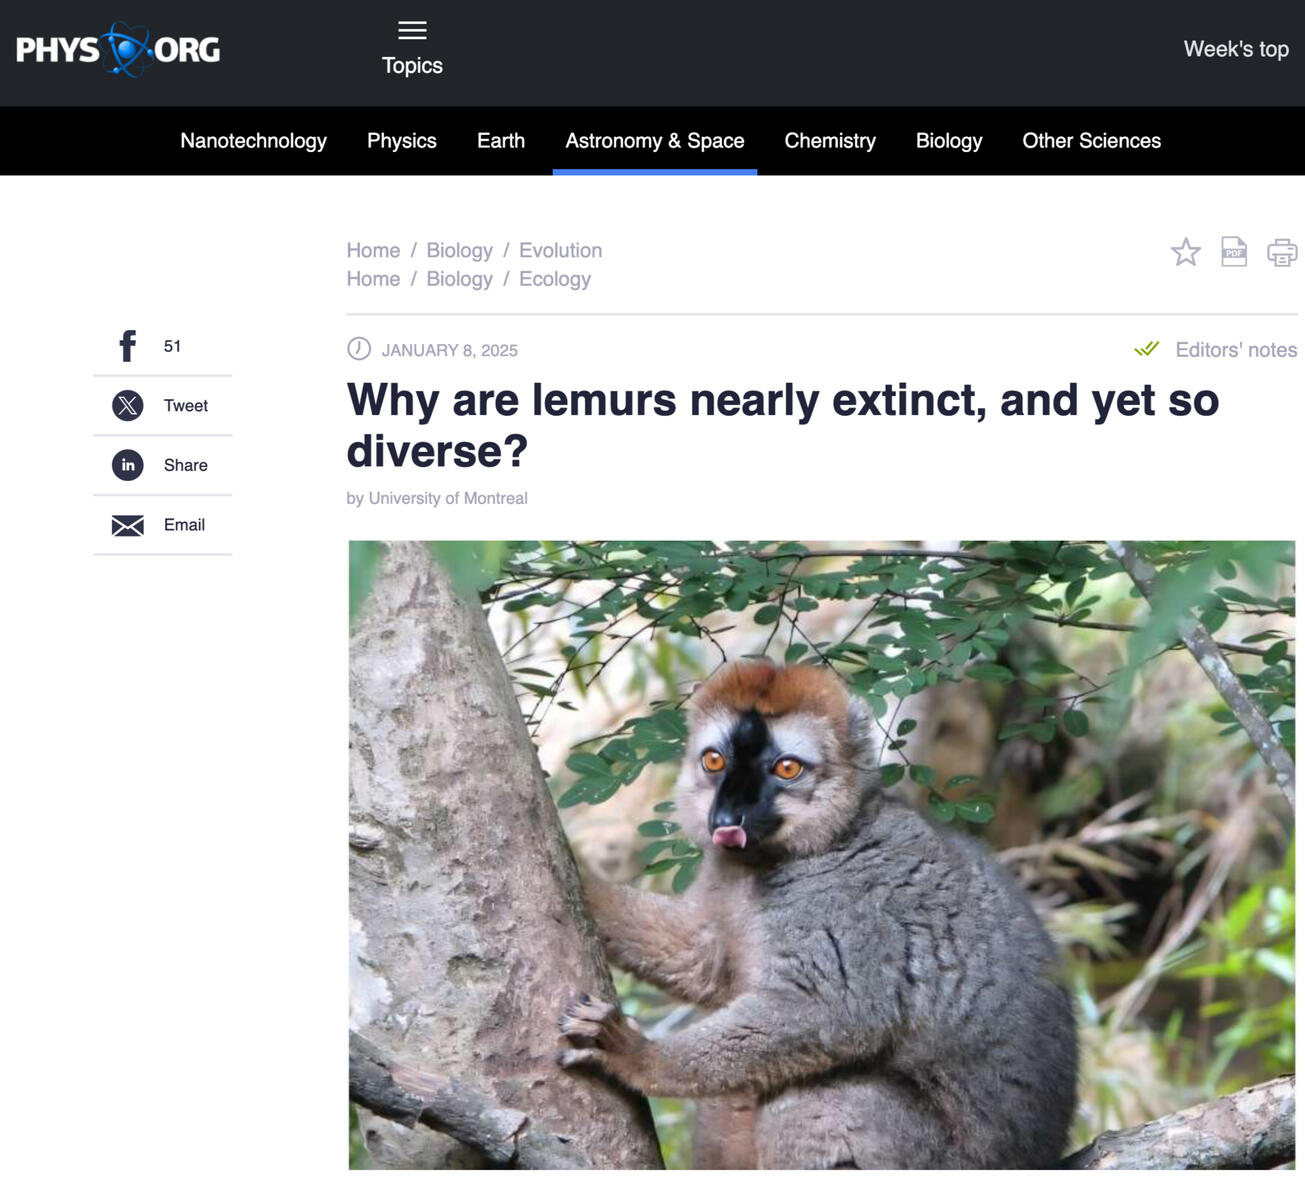Bookmark article with the star icon
The image size is (1305, 1186).
point(1185,252)
